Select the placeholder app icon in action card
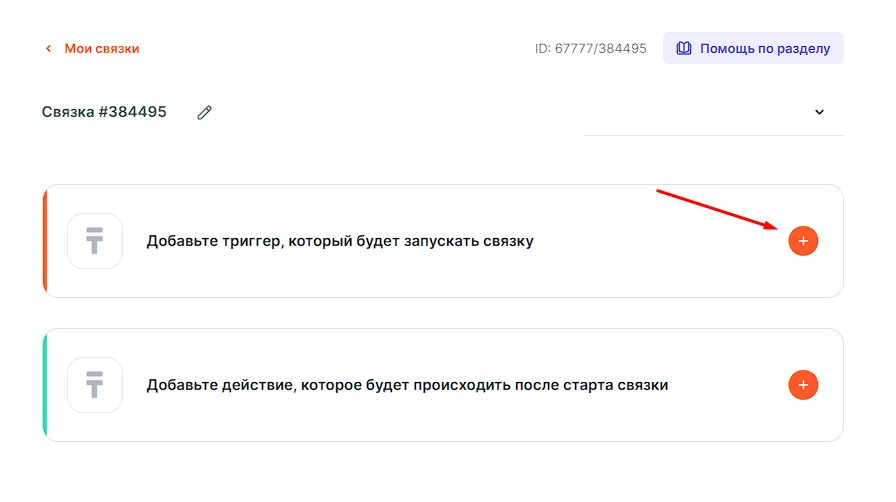 pyautogui.click(x=95, y=385)
